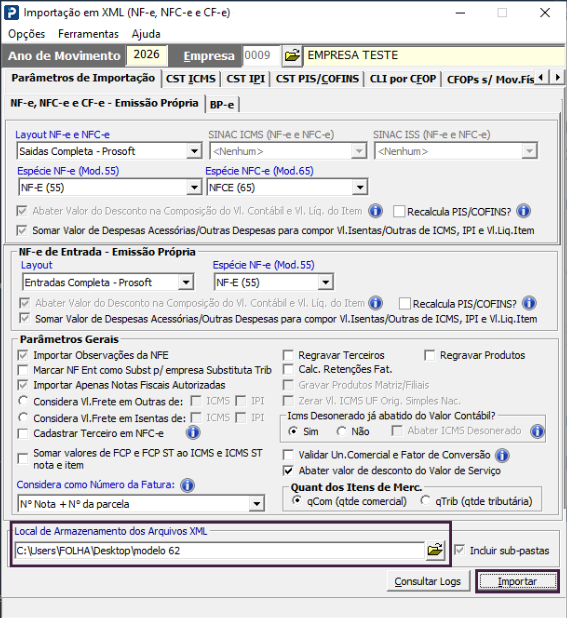Select qTrib (qtde tributária) radio option

[425, 501]
